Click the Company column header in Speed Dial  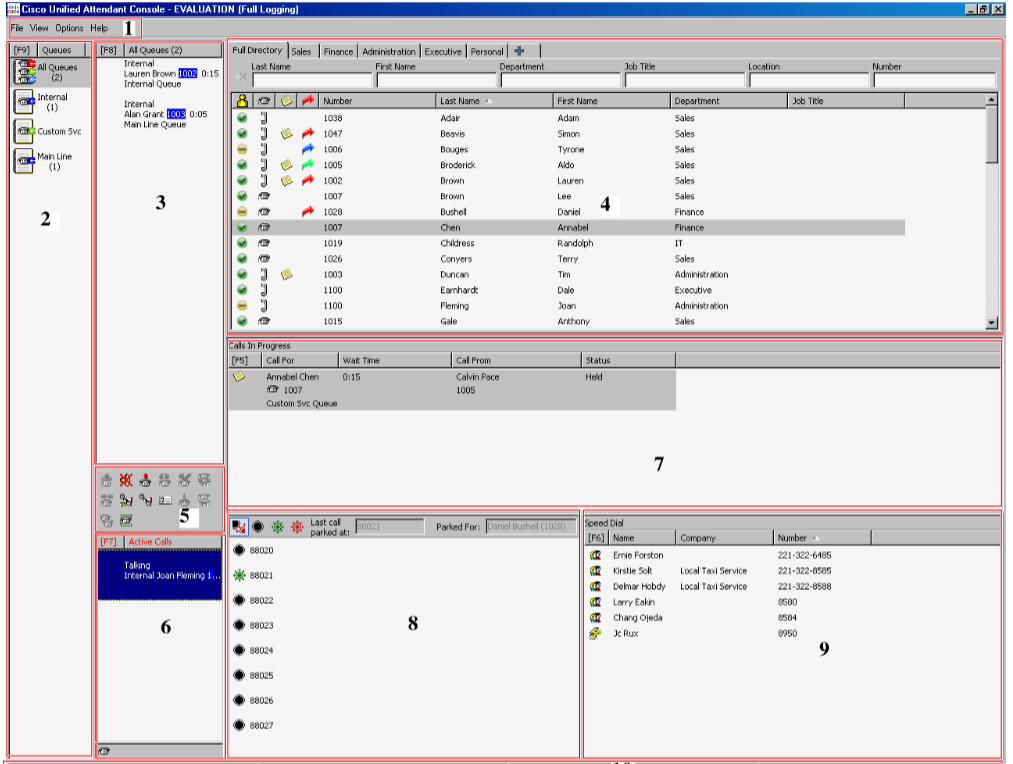724,538
